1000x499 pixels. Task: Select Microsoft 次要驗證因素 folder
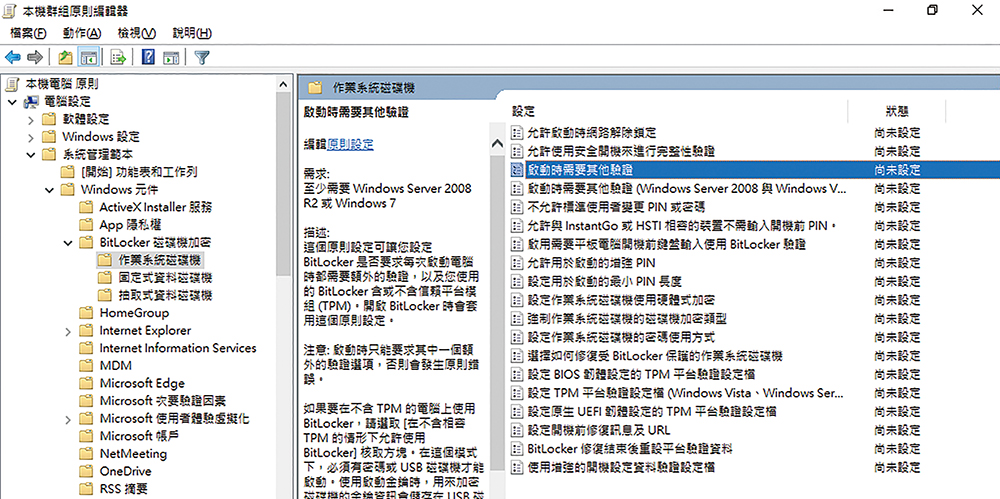(163, 401)
